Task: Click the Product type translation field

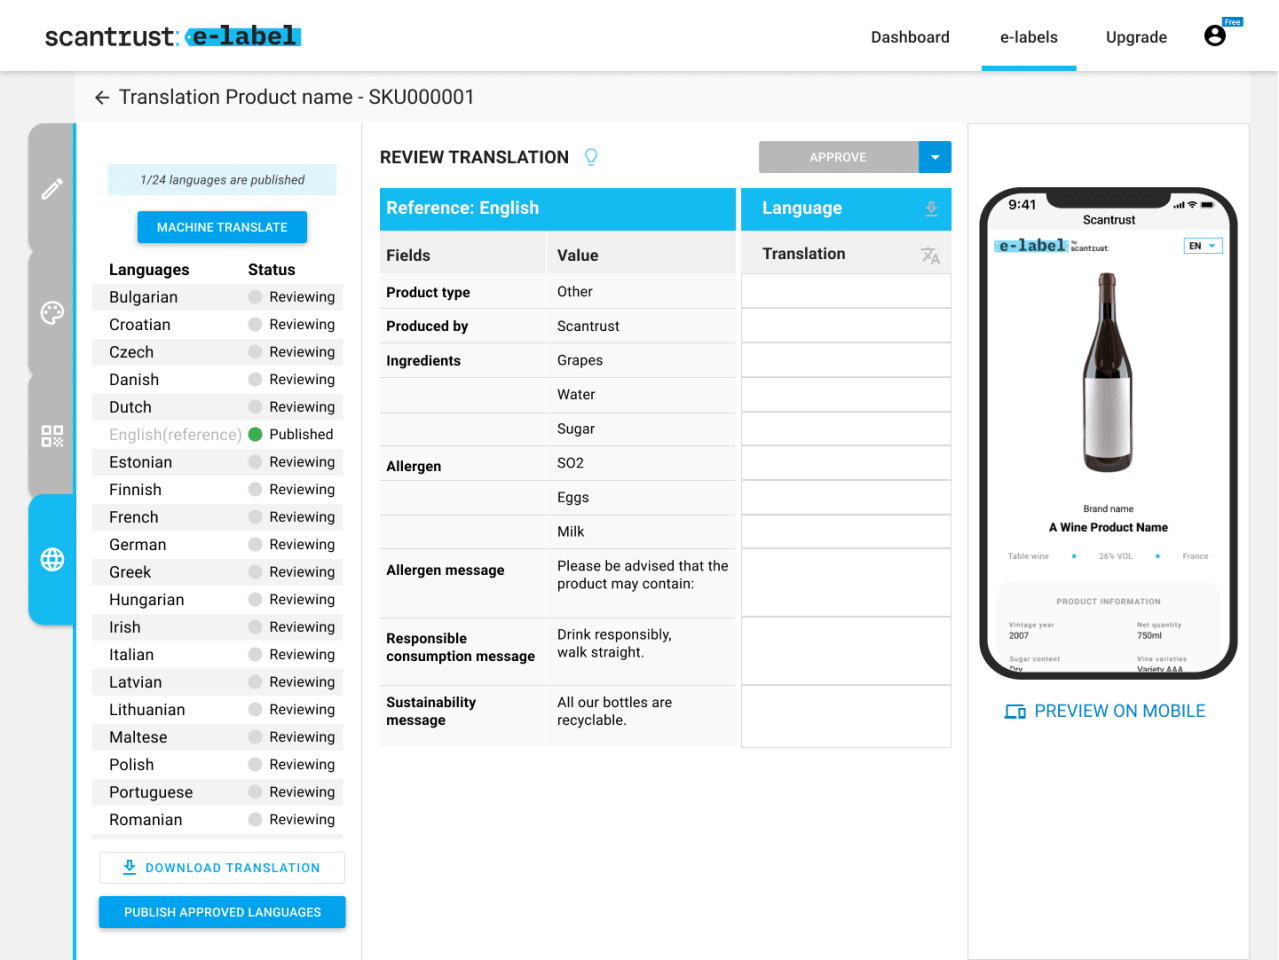Action: point(846,291)
